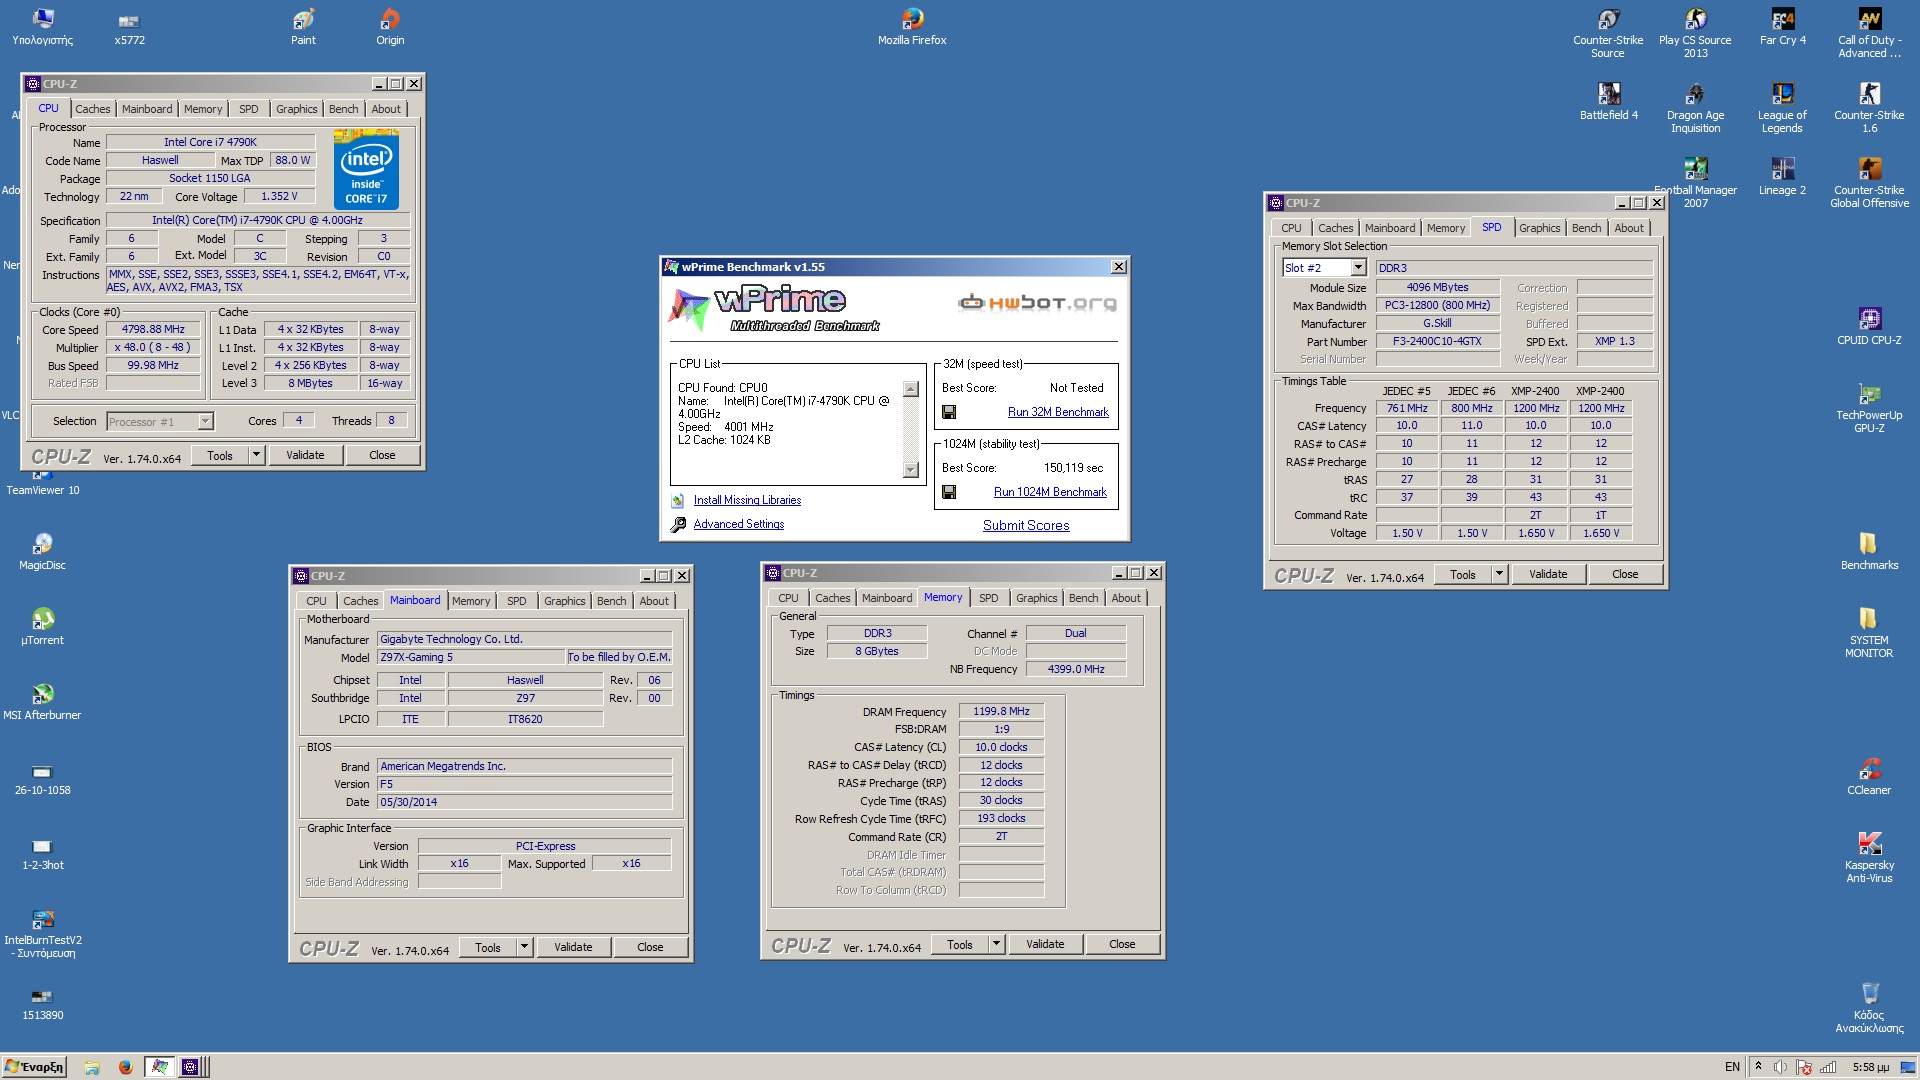
Task: Click the hwbot.org logo in wPrime
Action: click(1037, 302)
